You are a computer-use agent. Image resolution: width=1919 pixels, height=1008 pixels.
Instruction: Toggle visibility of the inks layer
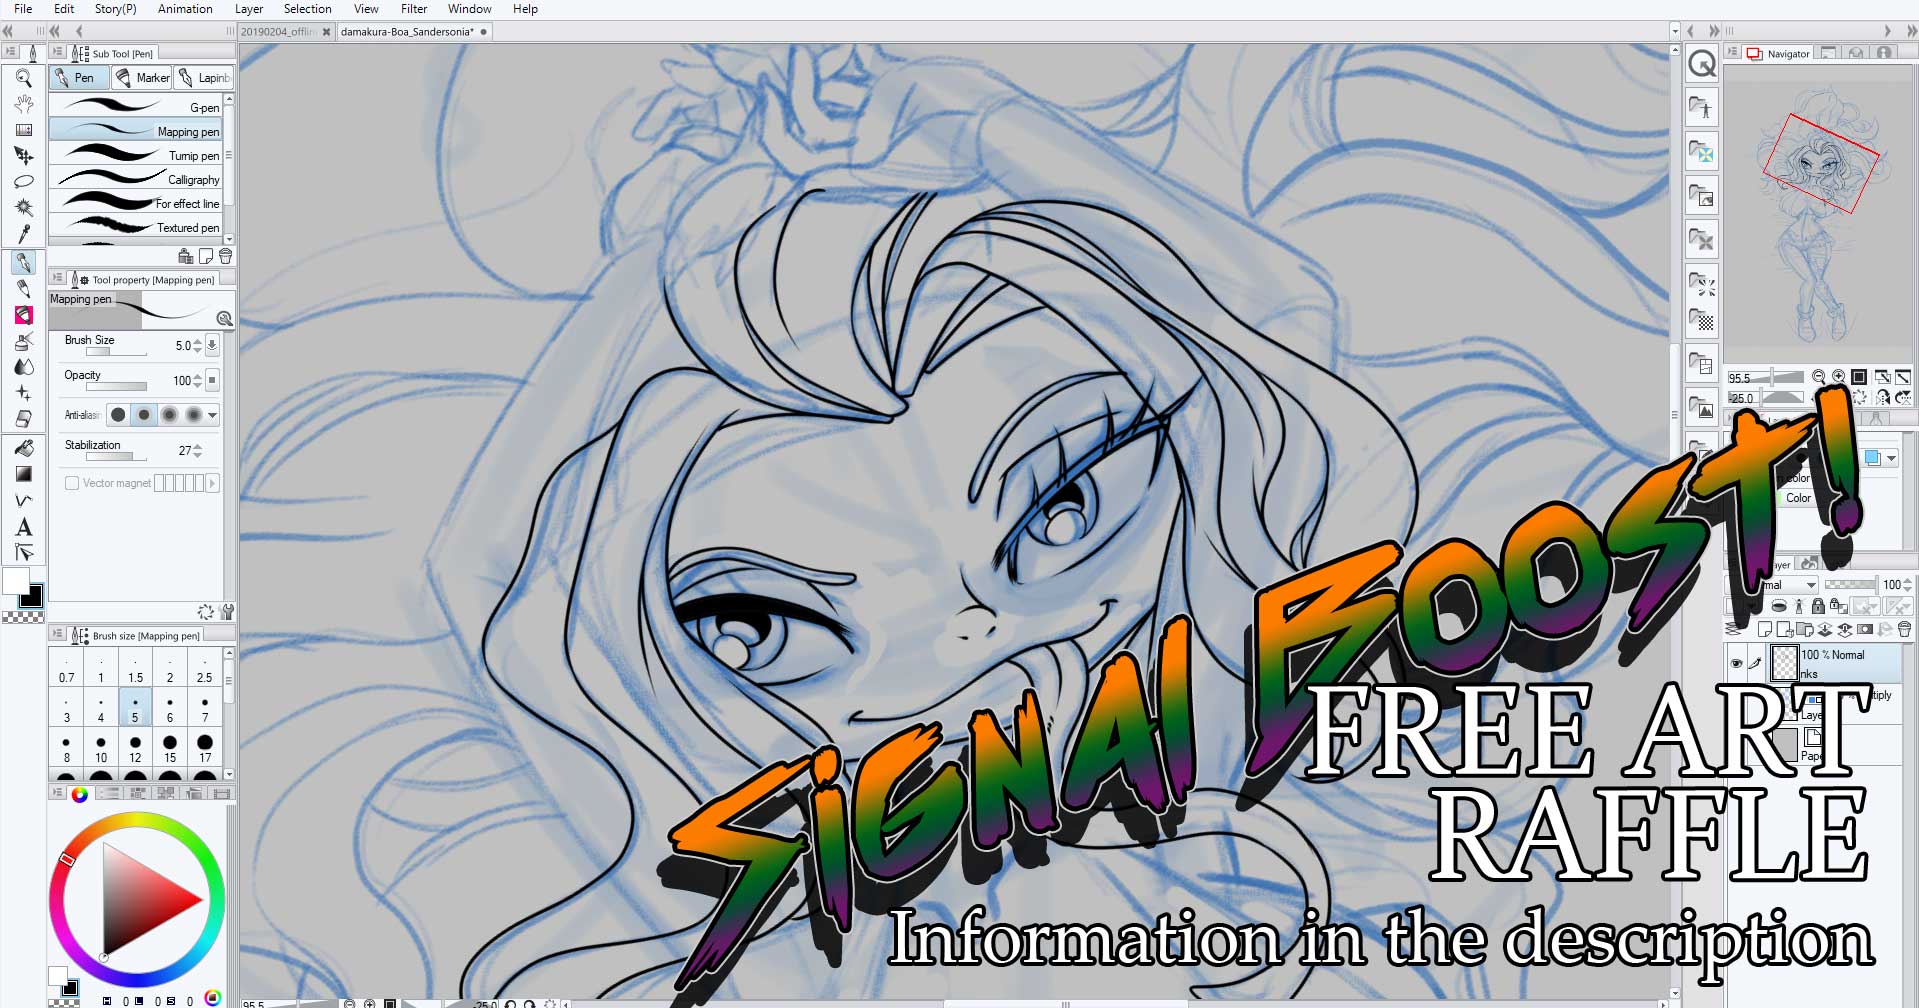1737,662
